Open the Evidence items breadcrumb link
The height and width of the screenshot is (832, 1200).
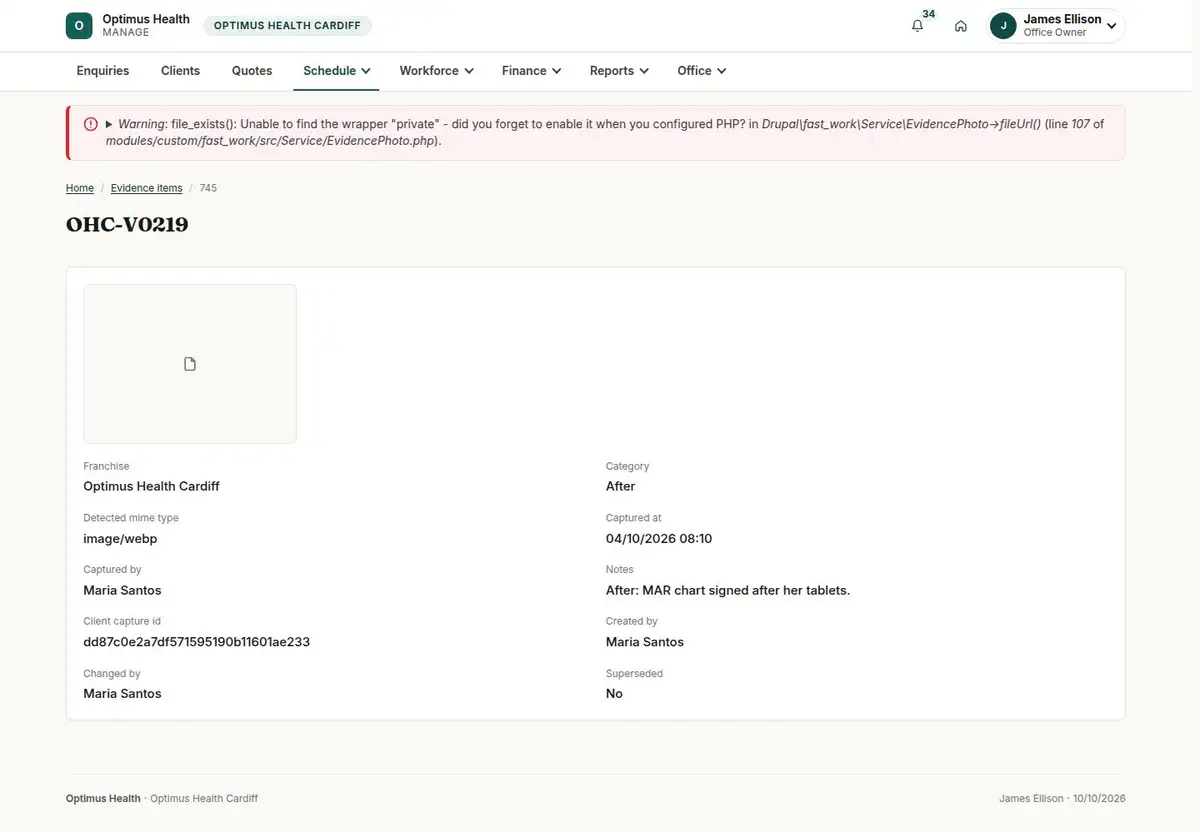[x=146, y=188]
